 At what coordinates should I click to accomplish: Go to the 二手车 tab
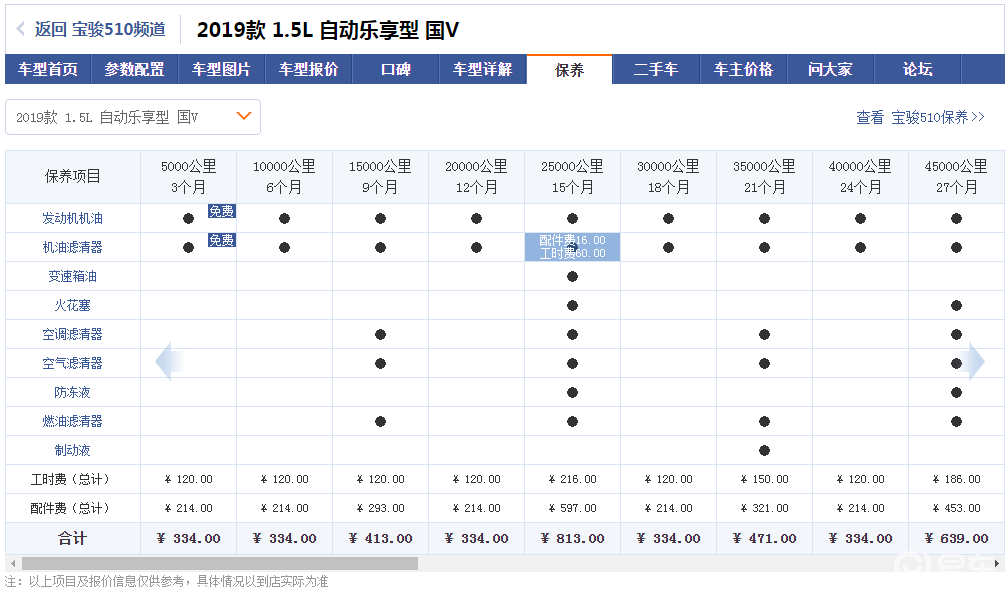coord(656,69)
